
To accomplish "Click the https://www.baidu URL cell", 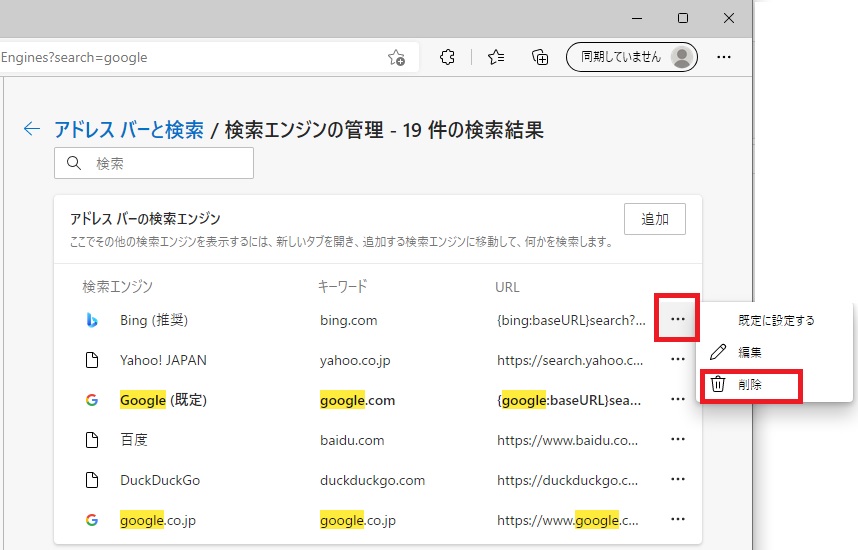I will click(x=567, y=440).
